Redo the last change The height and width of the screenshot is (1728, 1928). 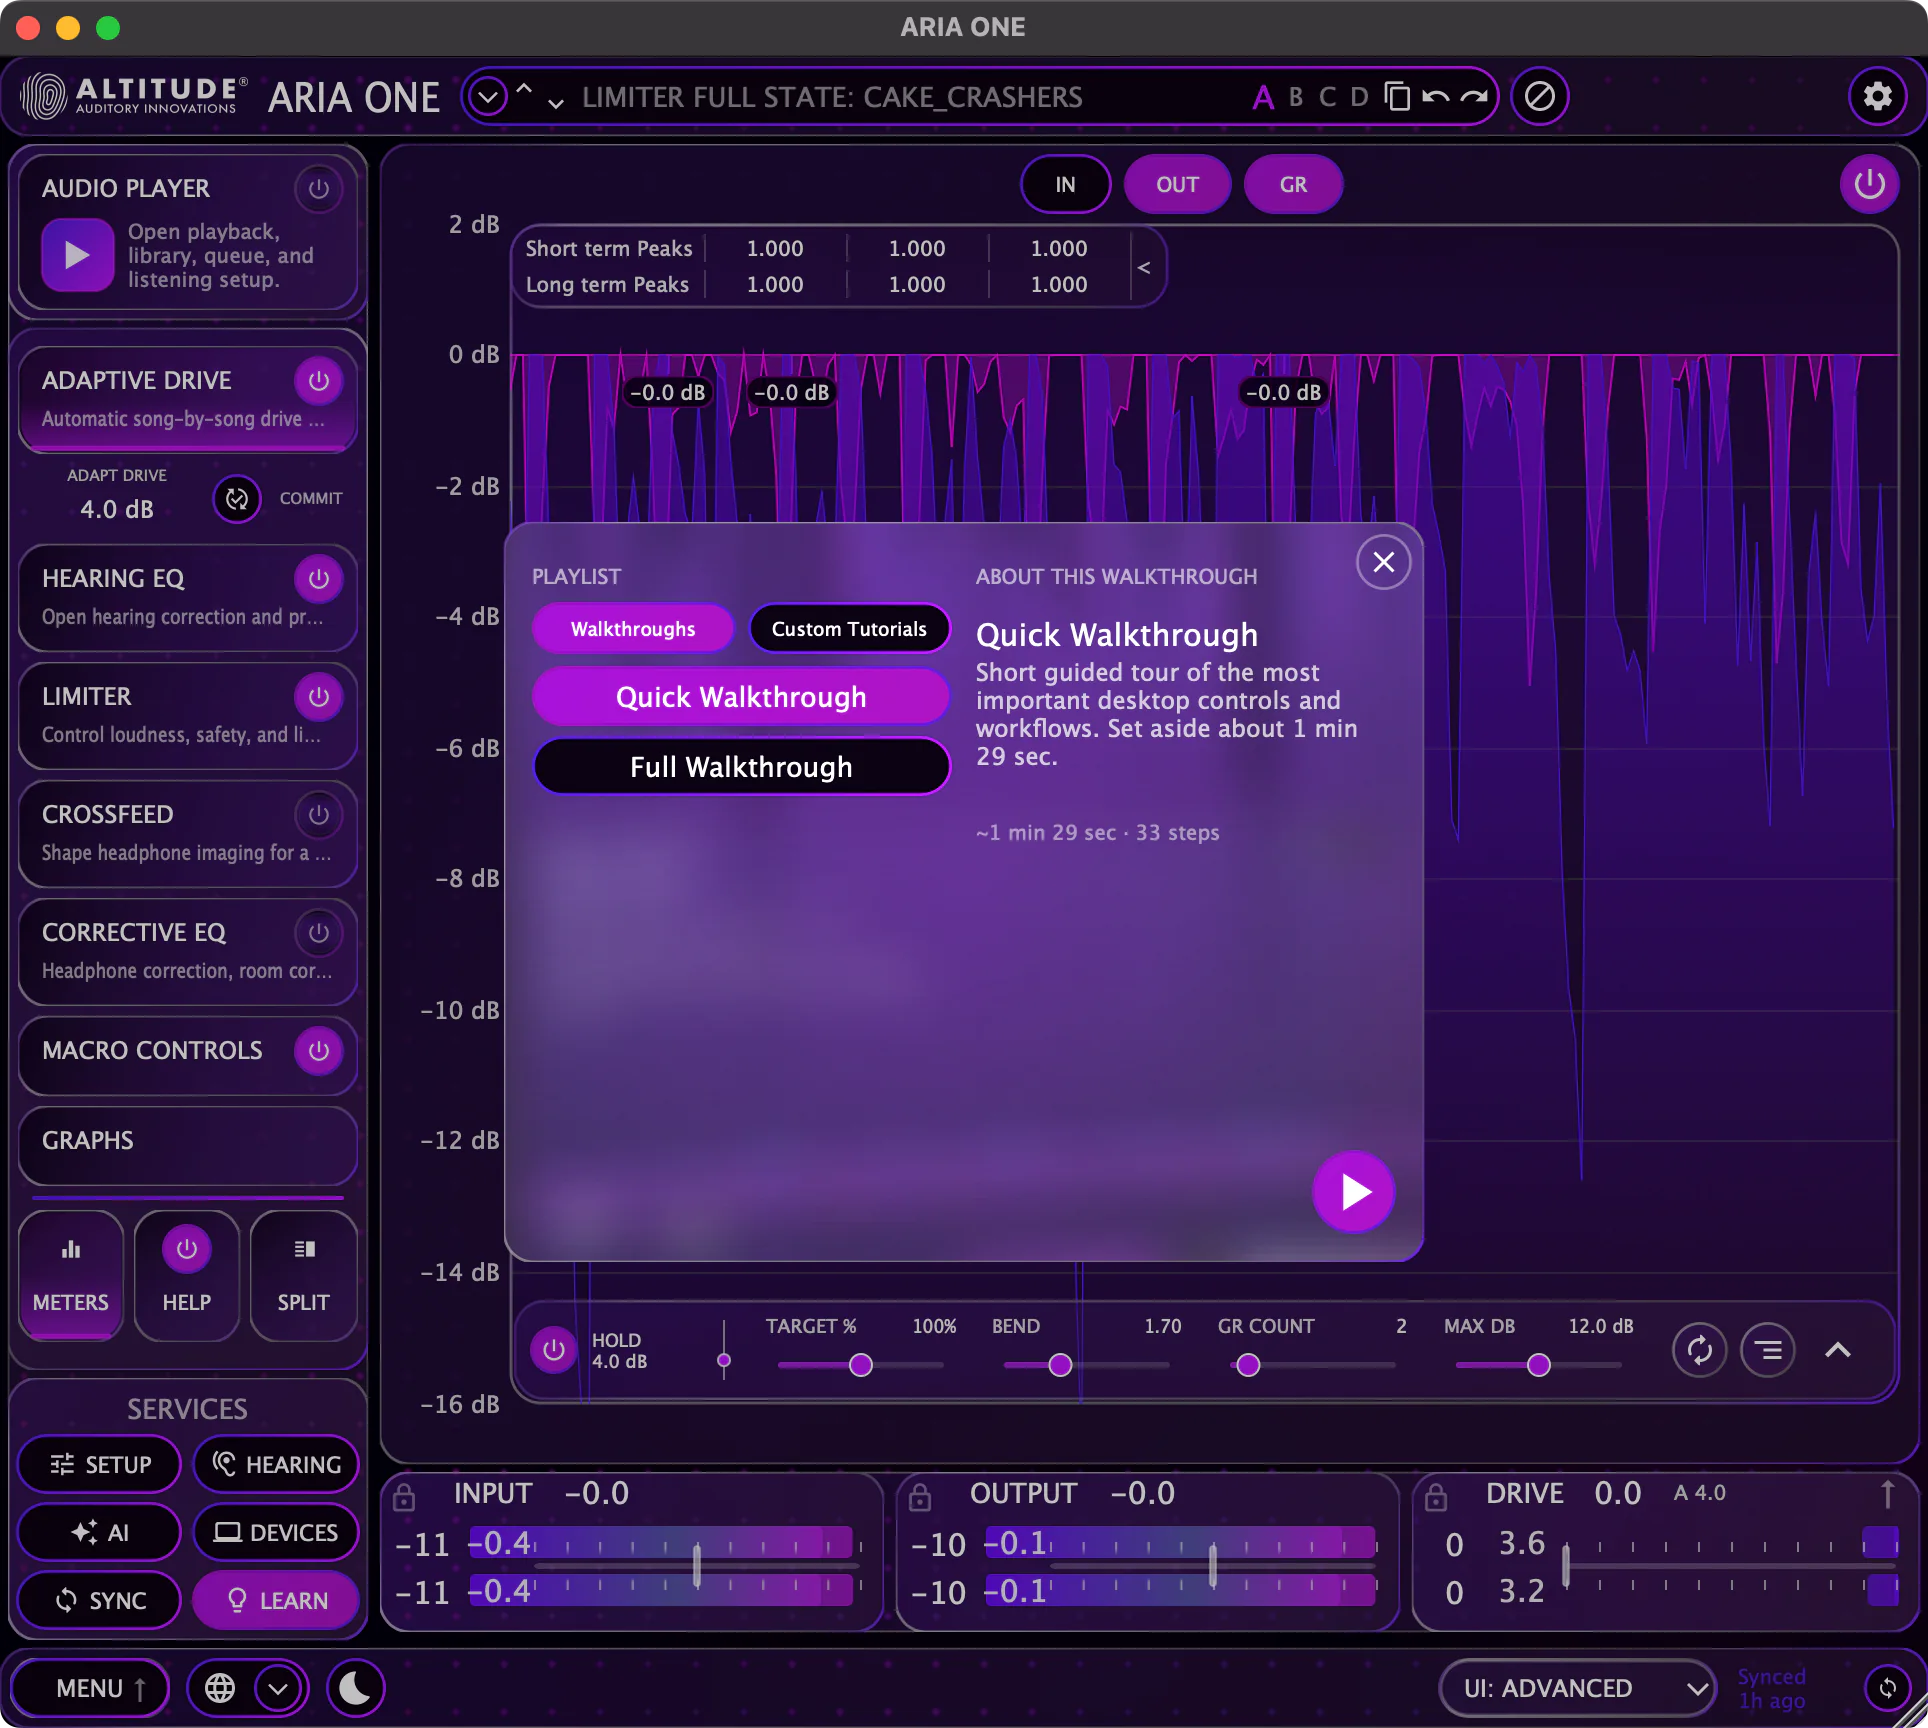click(x=1474, y=96)
